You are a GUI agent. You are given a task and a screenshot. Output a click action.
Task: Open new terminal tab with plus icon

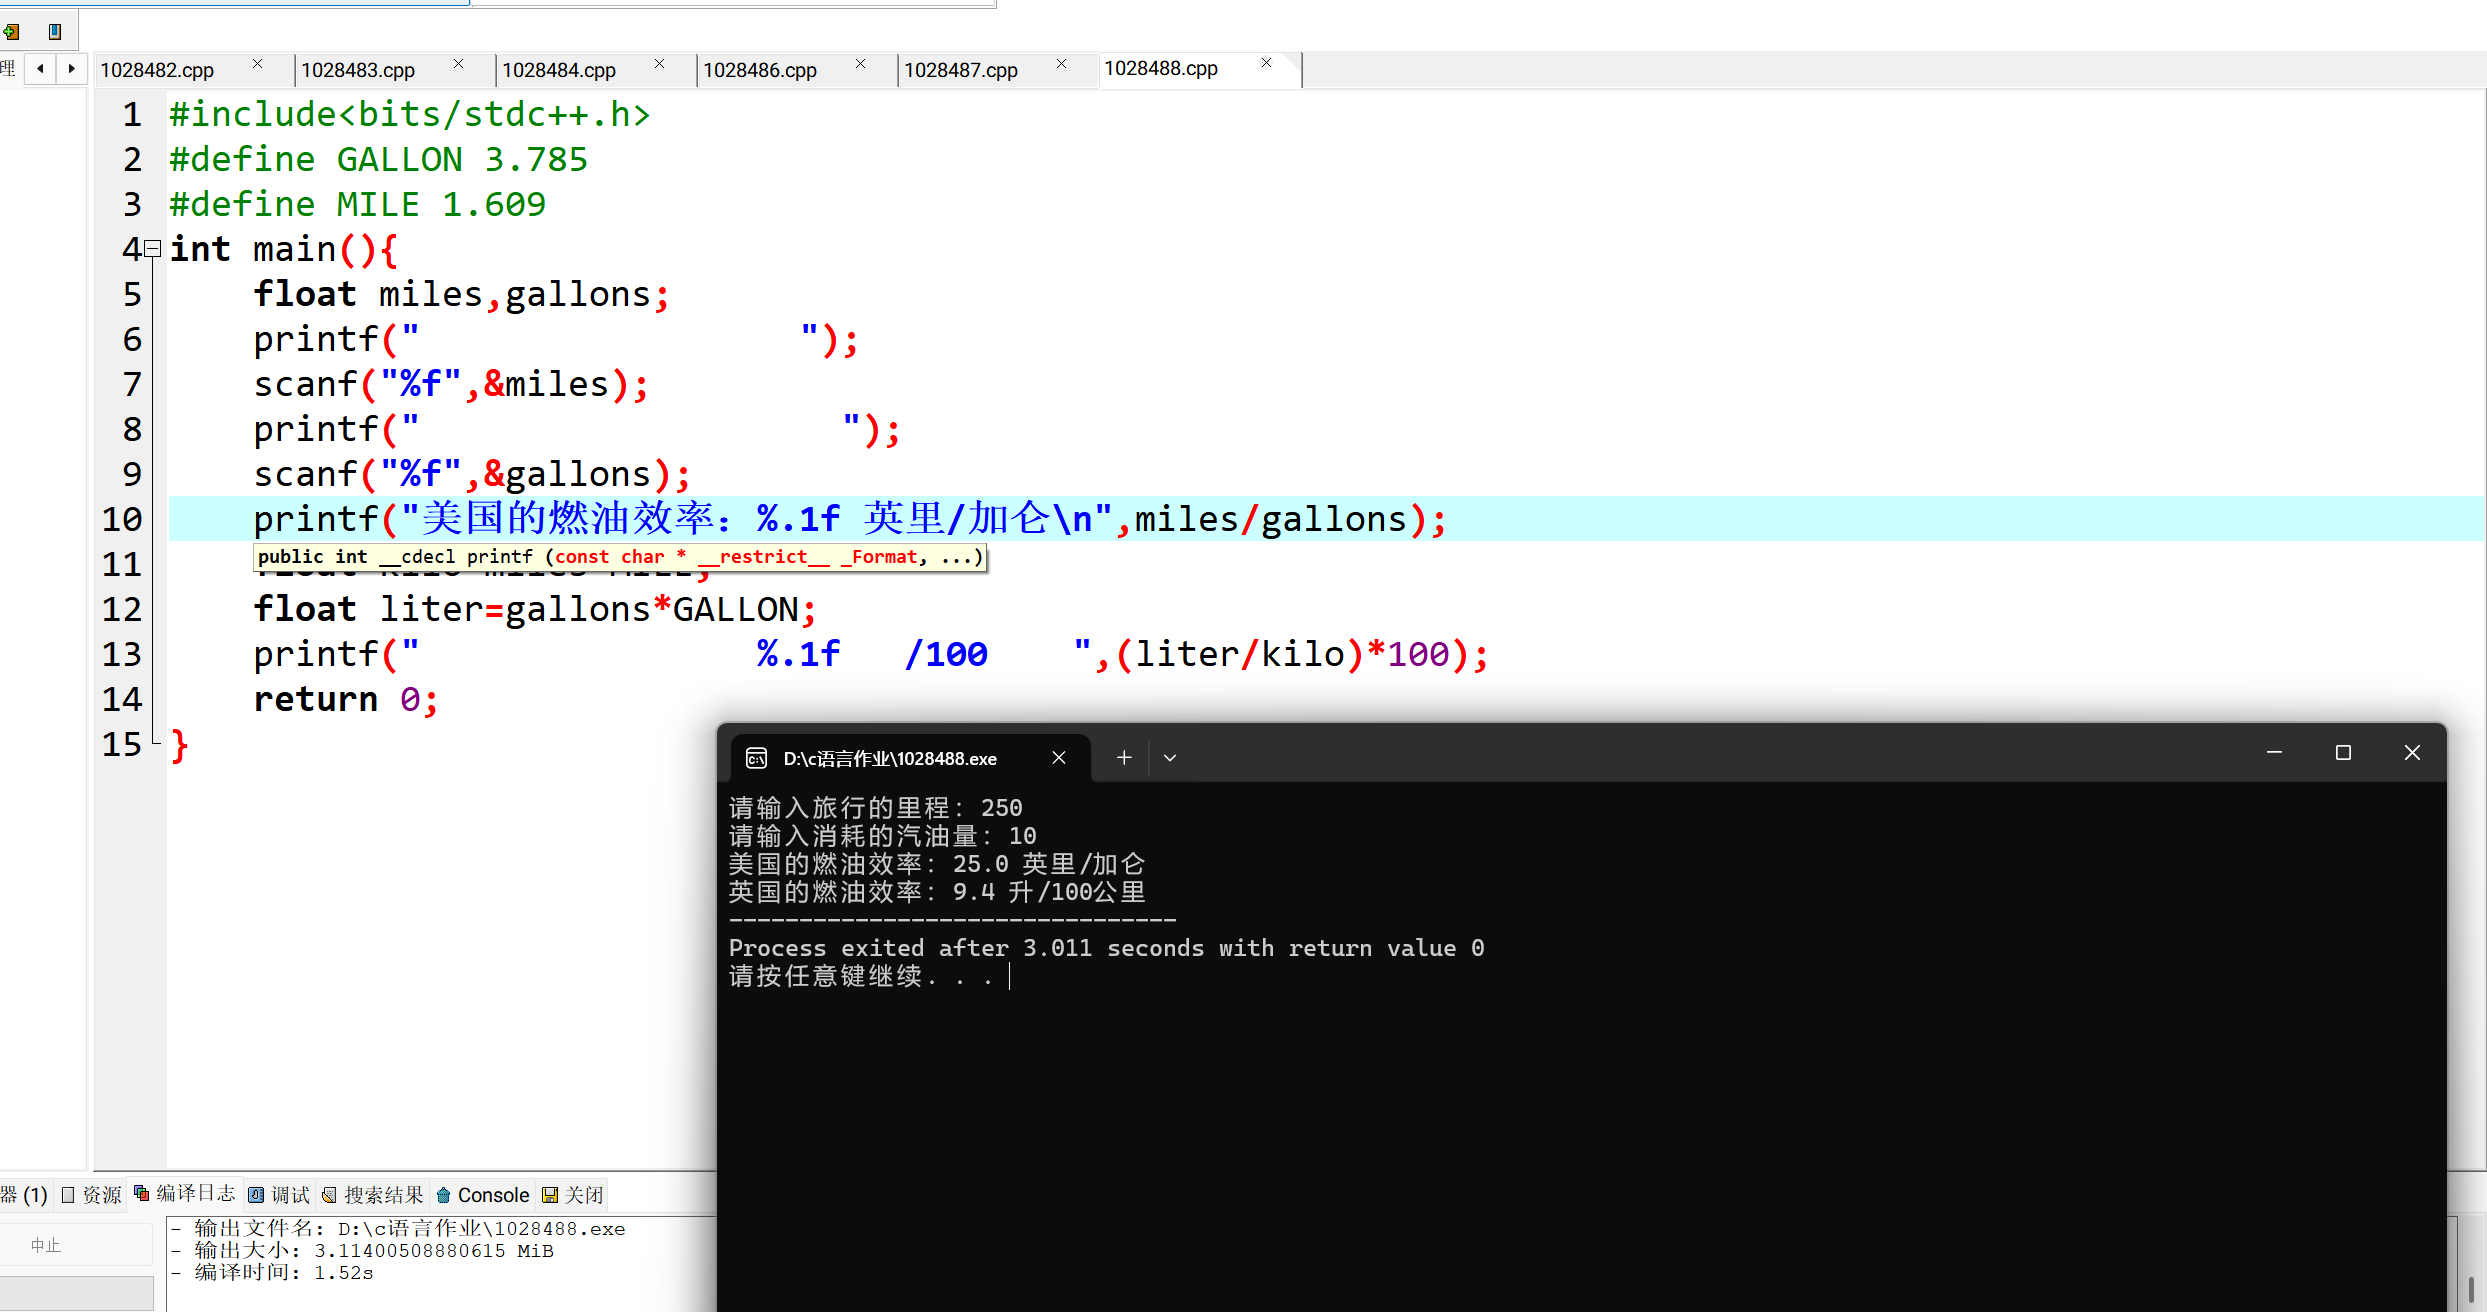pyautogui.click(x=1124, y=758)
